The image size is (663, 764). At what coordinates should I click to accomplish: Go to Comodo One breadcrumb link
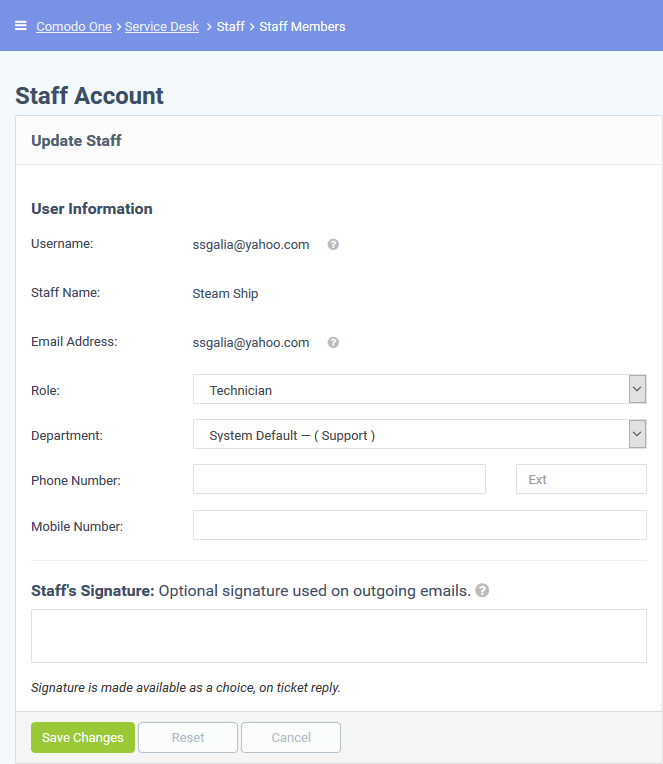pos(74,27)
